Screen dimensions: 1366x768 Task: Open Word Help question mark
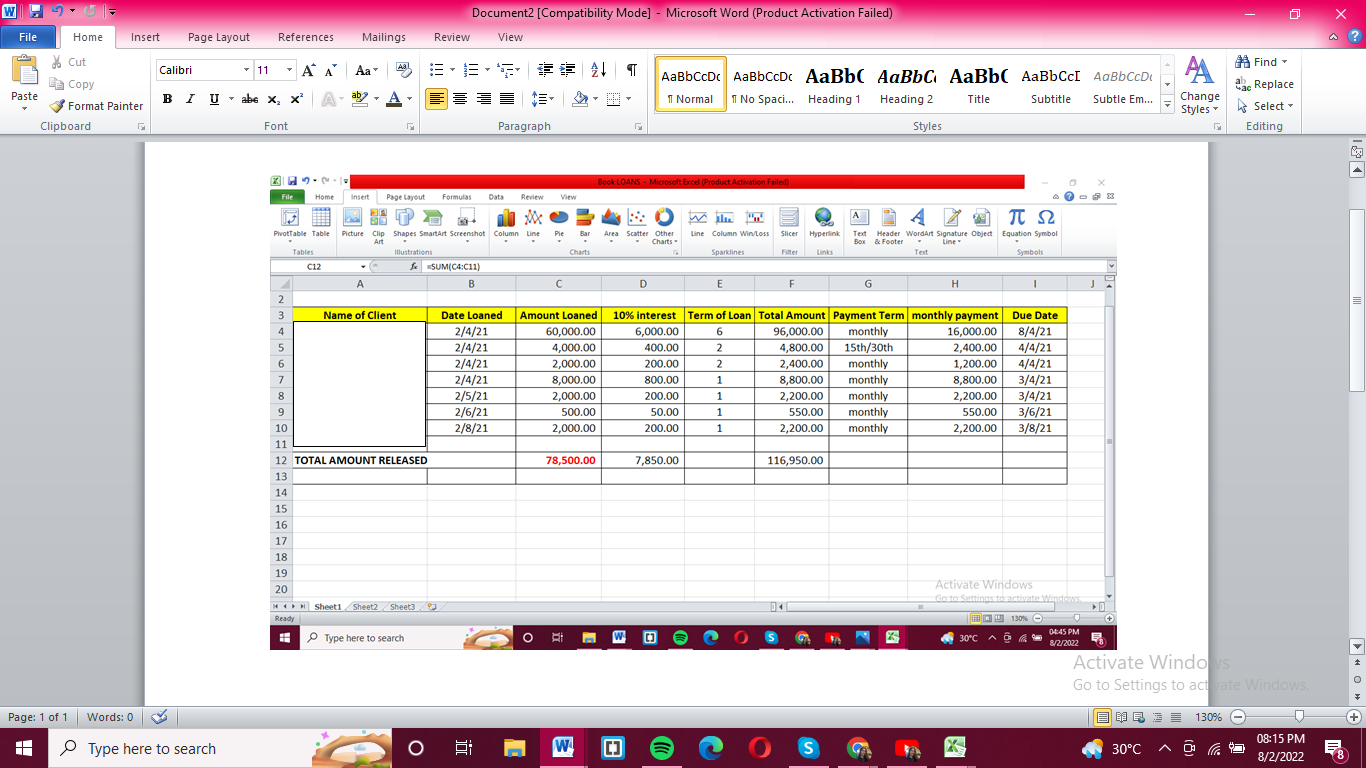tap(1354, 37)
